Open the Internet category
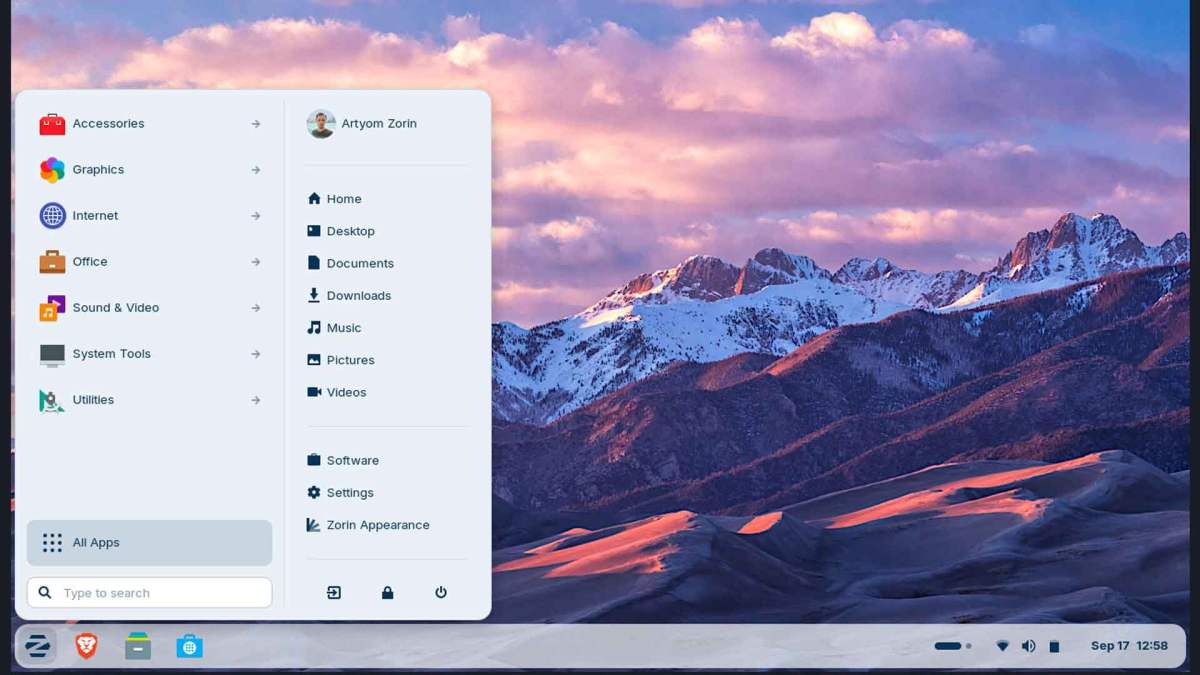This screenshot has height=675, width=1200. click(x=95, y=216)
